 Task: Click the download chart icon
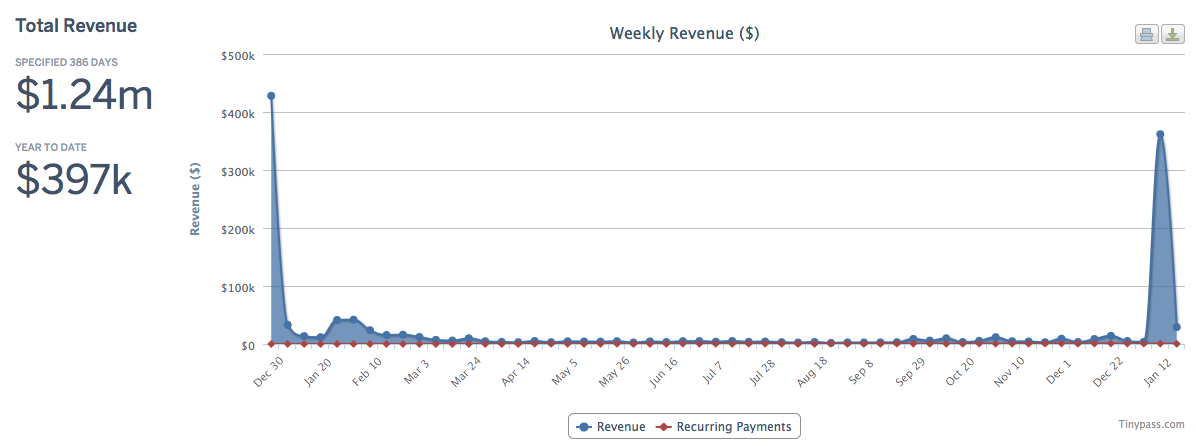tap(1171, 35)
